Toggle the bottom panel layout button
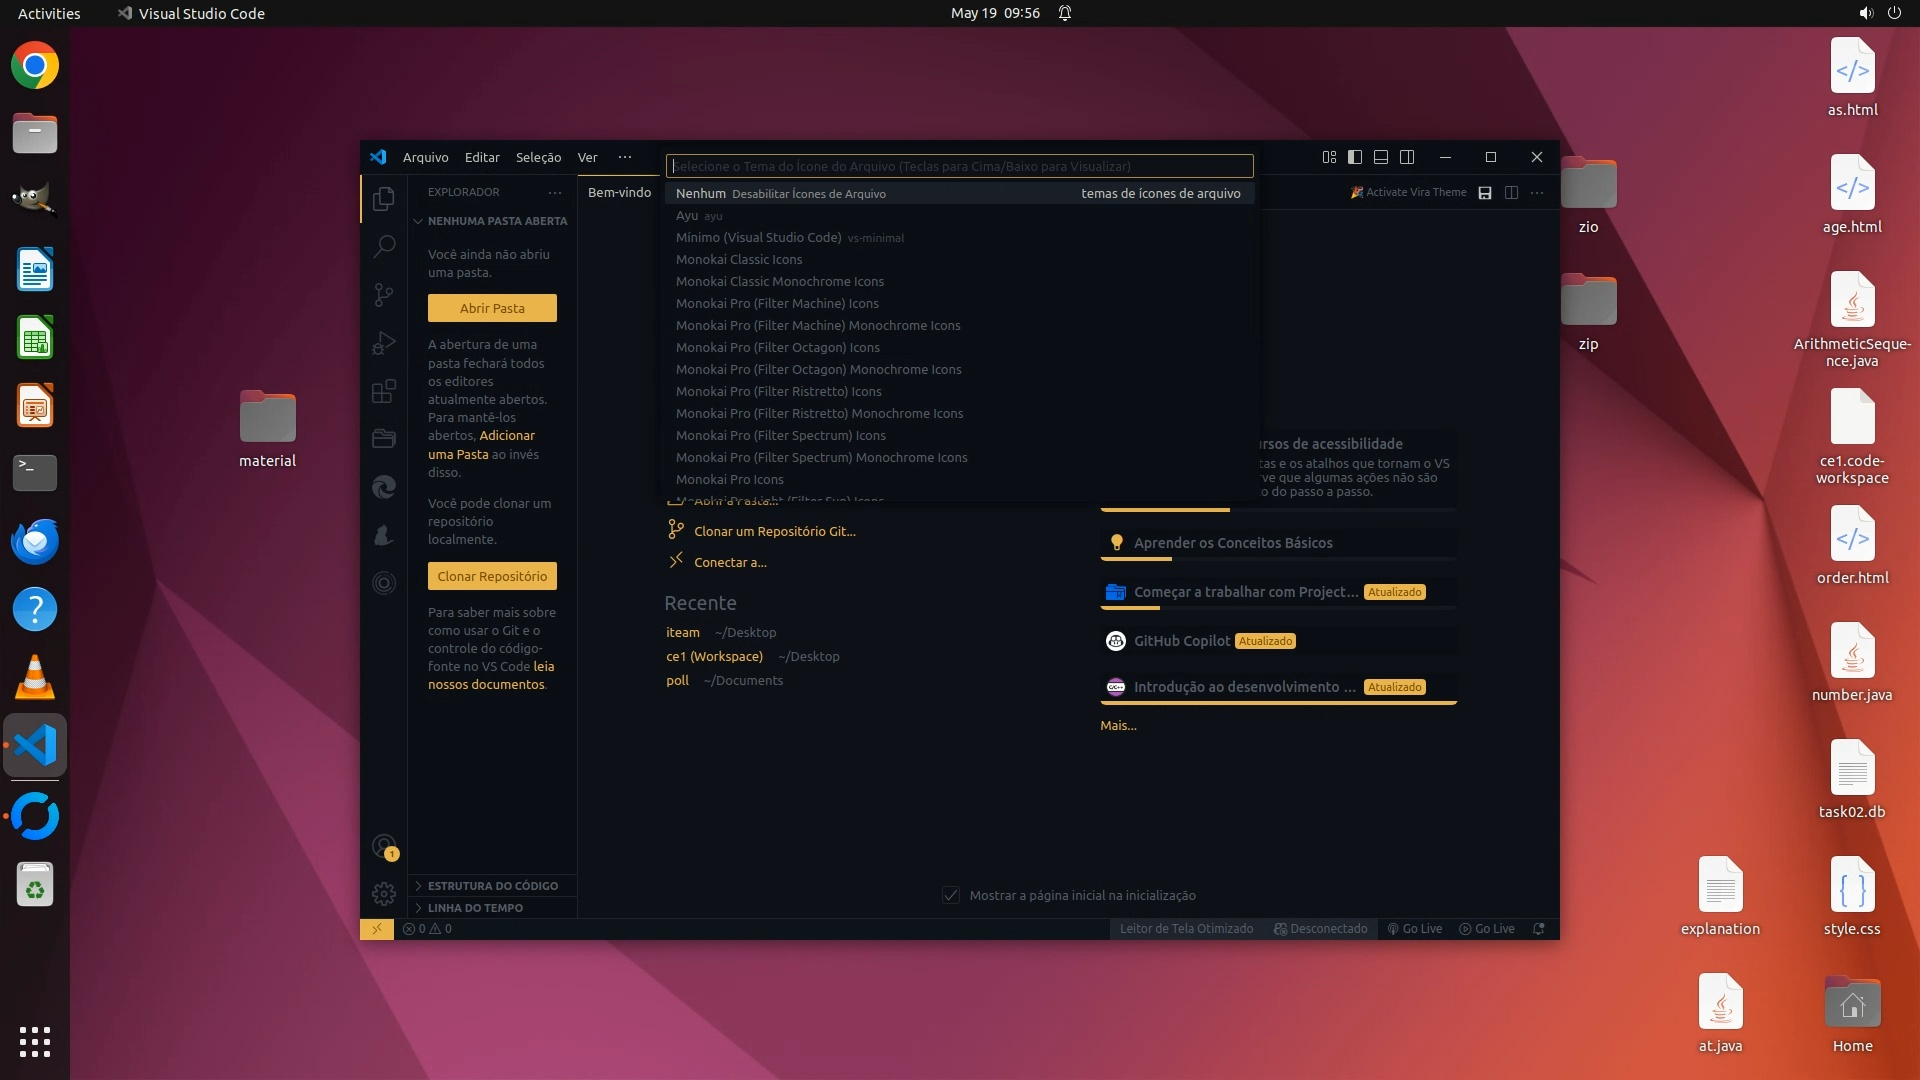Image resolution: width=1920 pixels, height=1080 pixels. point(1381,157)
